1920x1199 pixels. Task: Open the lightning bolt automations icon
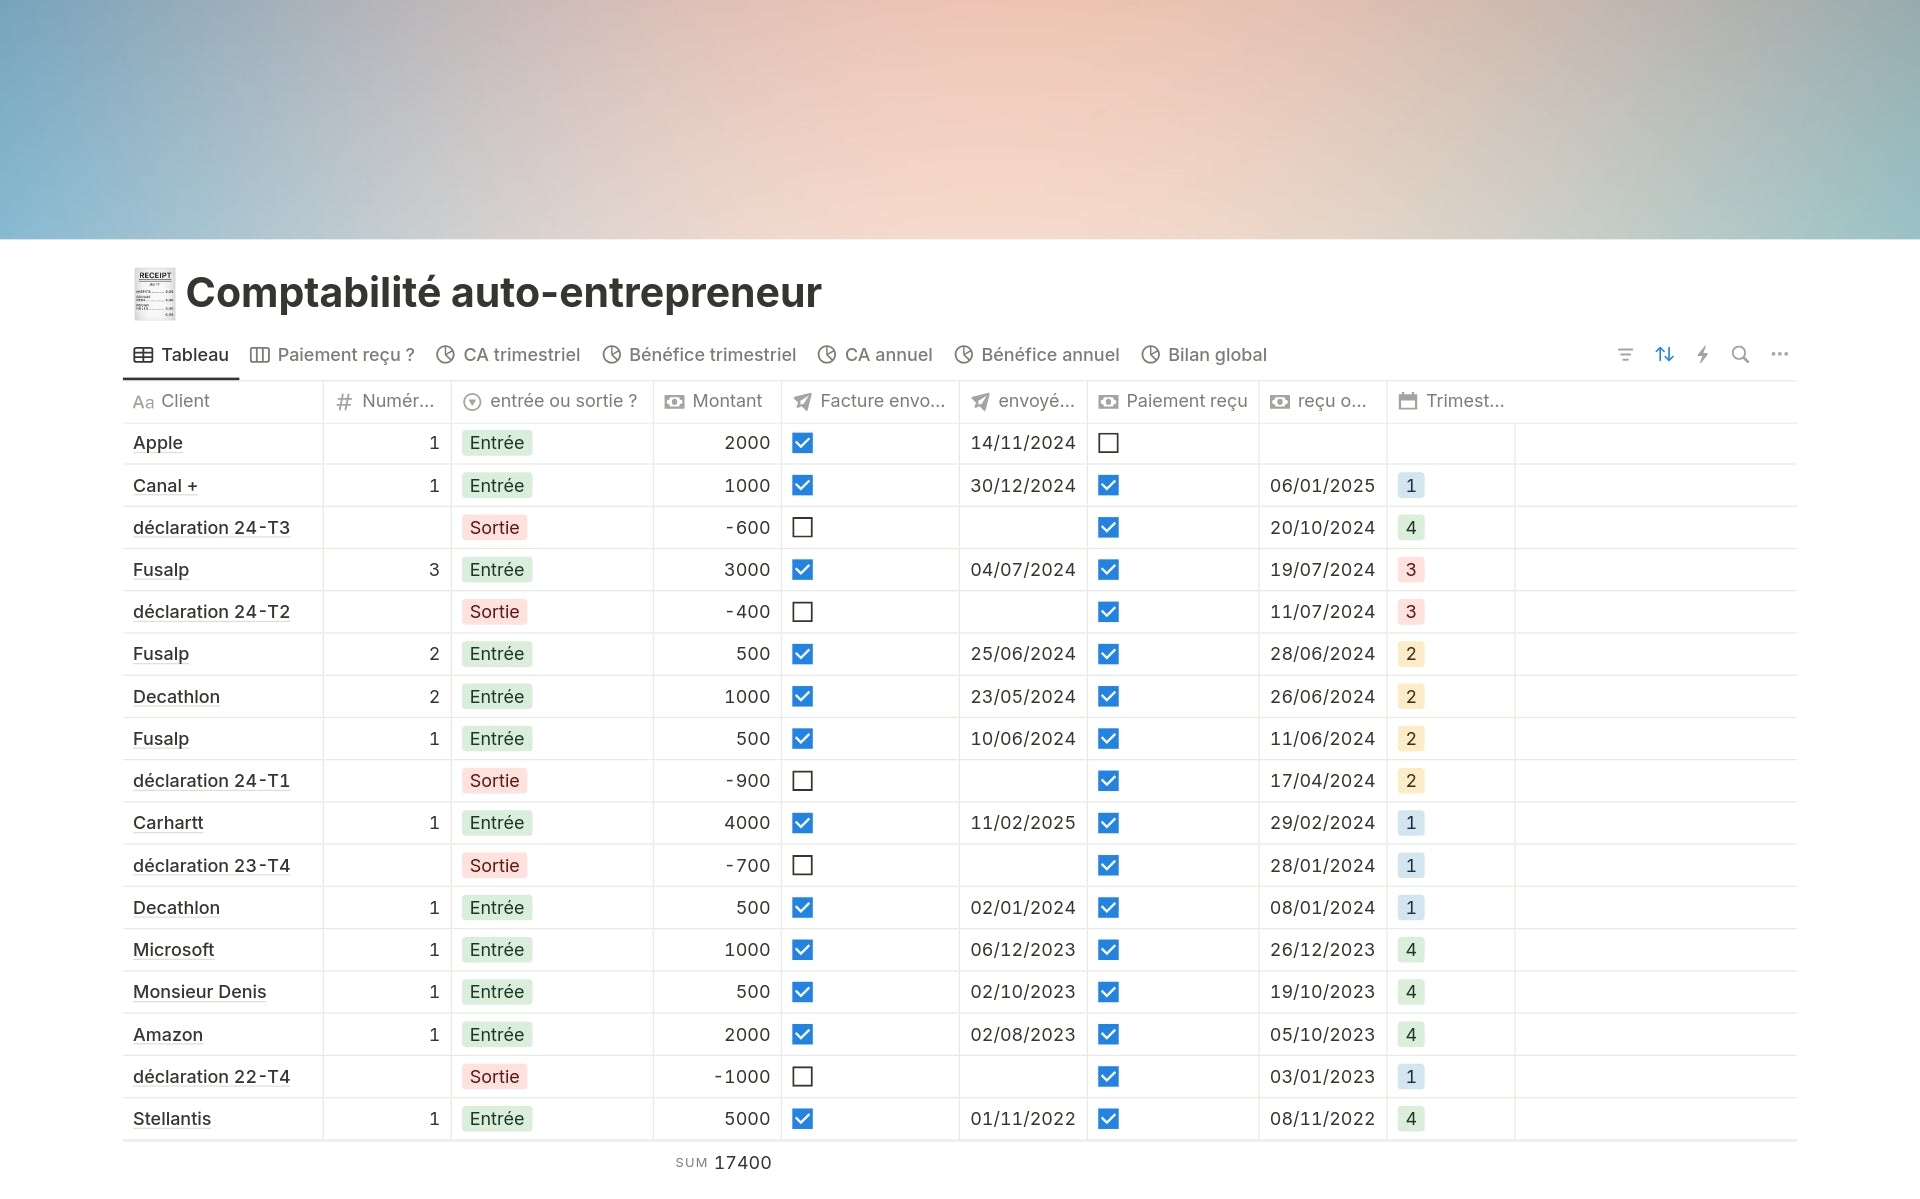coord(1702,355)
